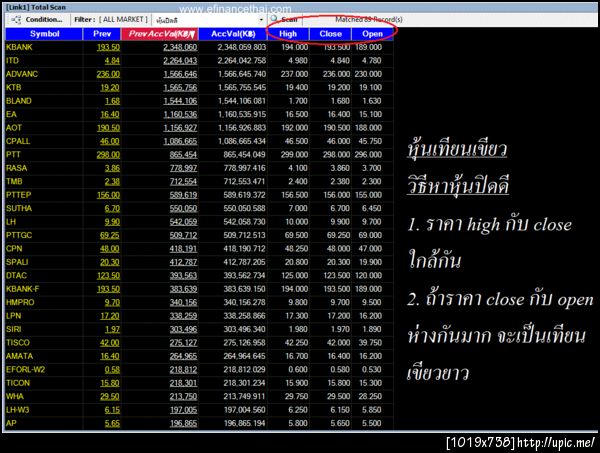Click EA Open value 15.100
This screenshot has height=453, width=600.
[x=370, y=114]
